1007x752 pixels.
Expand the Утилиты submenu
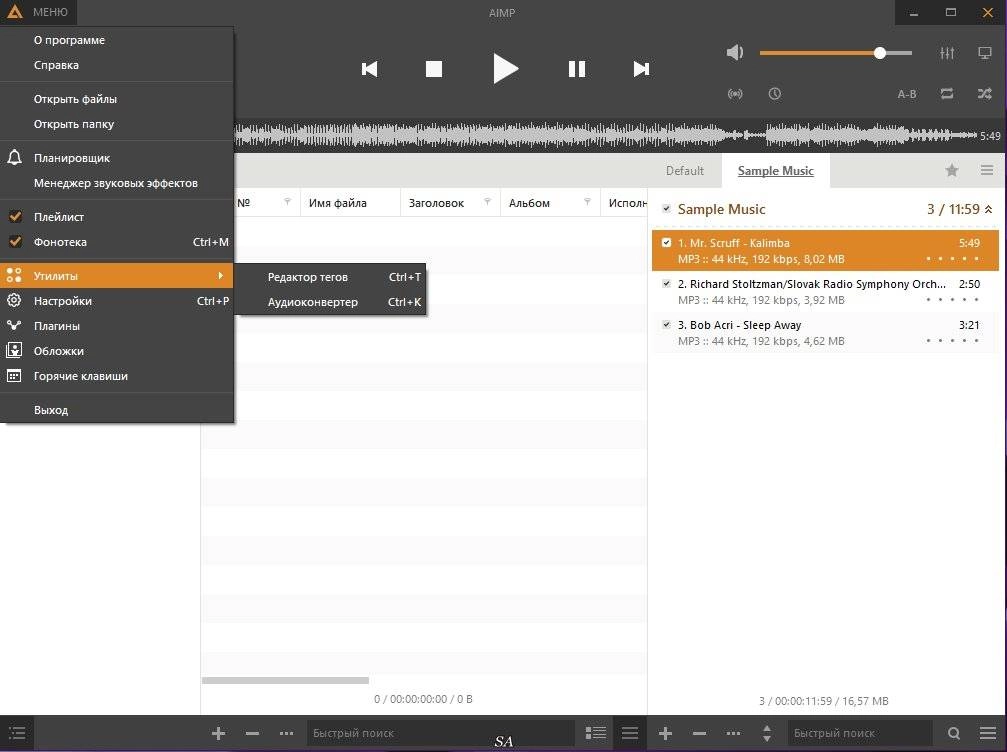coord(116,275)
